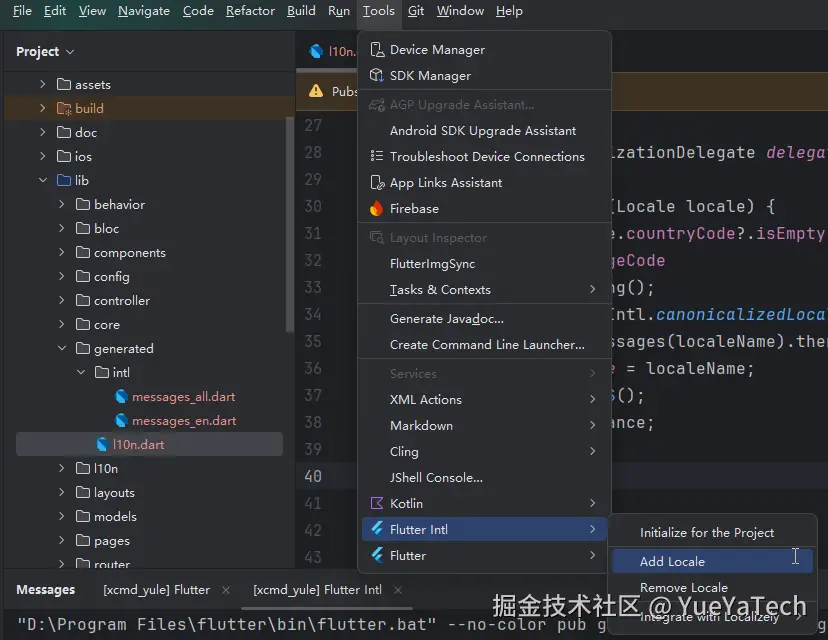Open the Window menu
Viewport: 828px width, 640px height.
click(x=460, y=11)
